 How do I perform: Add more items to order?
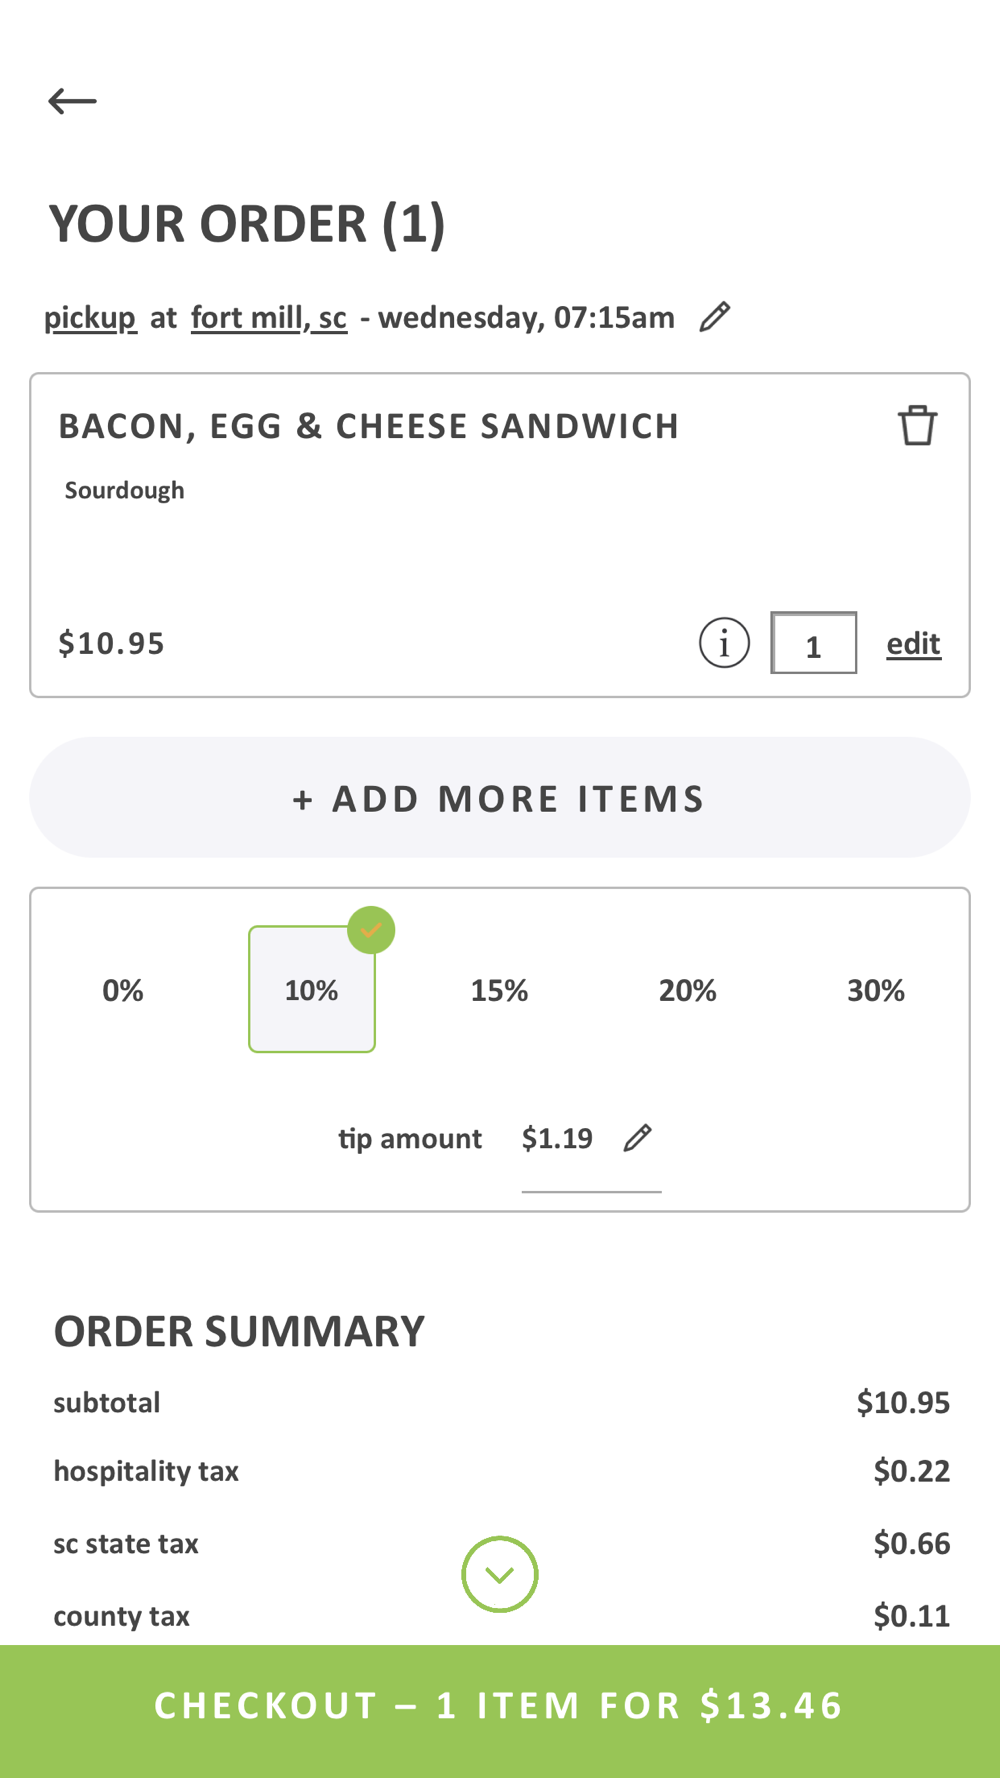(x=500, y=797)
